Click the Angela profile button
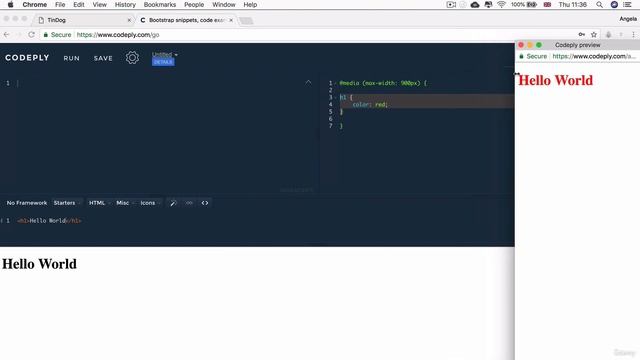 click(628, 19)
